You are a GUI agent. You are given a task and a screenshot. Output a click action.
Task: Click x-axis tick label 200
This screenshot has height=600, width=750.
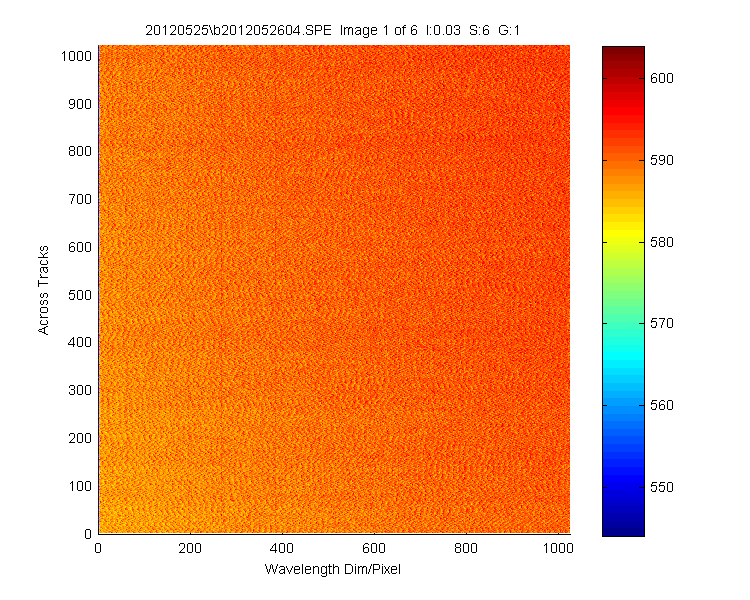190,548
